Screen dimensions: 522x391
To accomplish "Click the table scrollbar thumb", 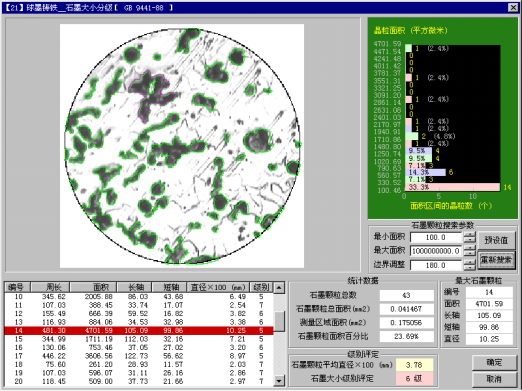I will click(279, 321).
